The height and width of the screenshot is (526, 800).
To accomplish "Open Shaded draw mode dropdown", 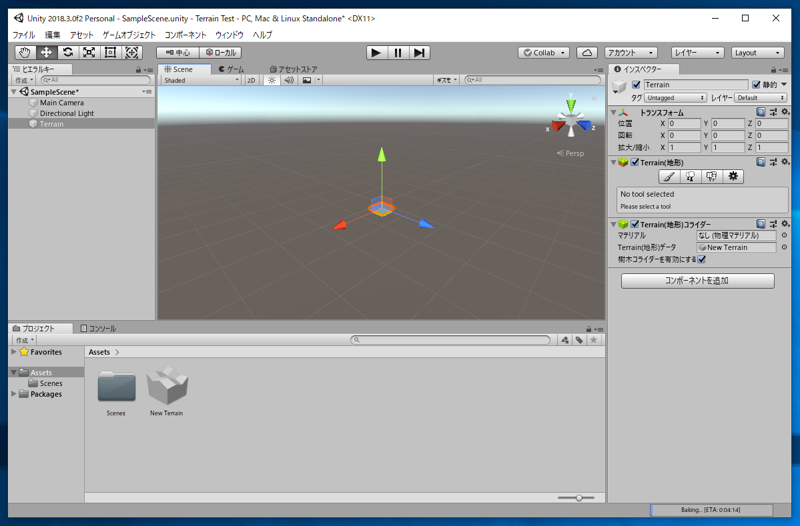I will point(201,80).
